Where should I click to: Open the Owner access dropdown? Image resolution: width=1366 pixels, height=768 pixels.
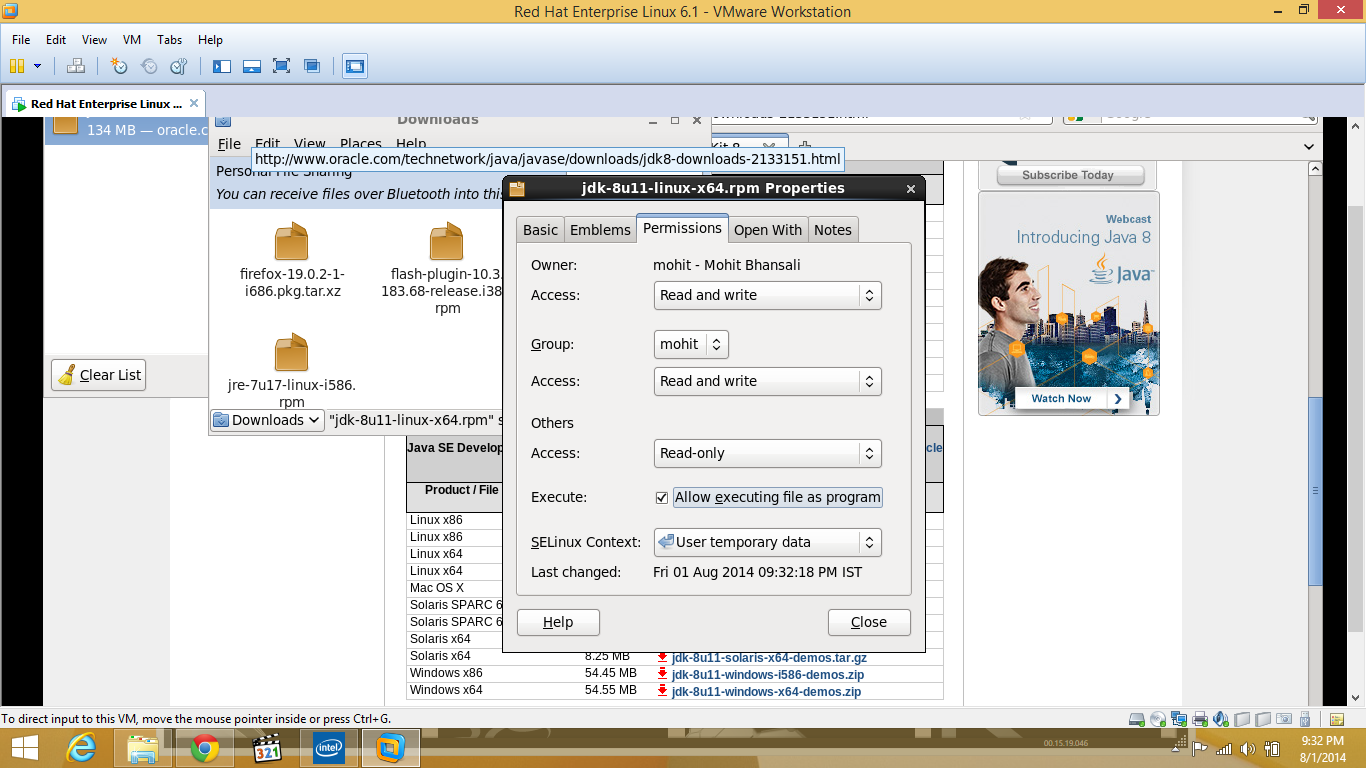tap(768, 295)
